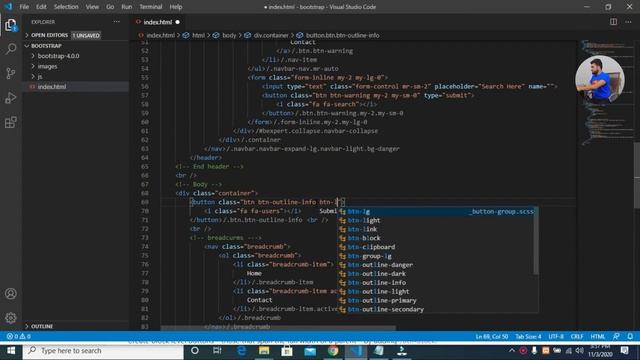Select the index.html editor tab
The image size is (640, 360).
[158, 22]
